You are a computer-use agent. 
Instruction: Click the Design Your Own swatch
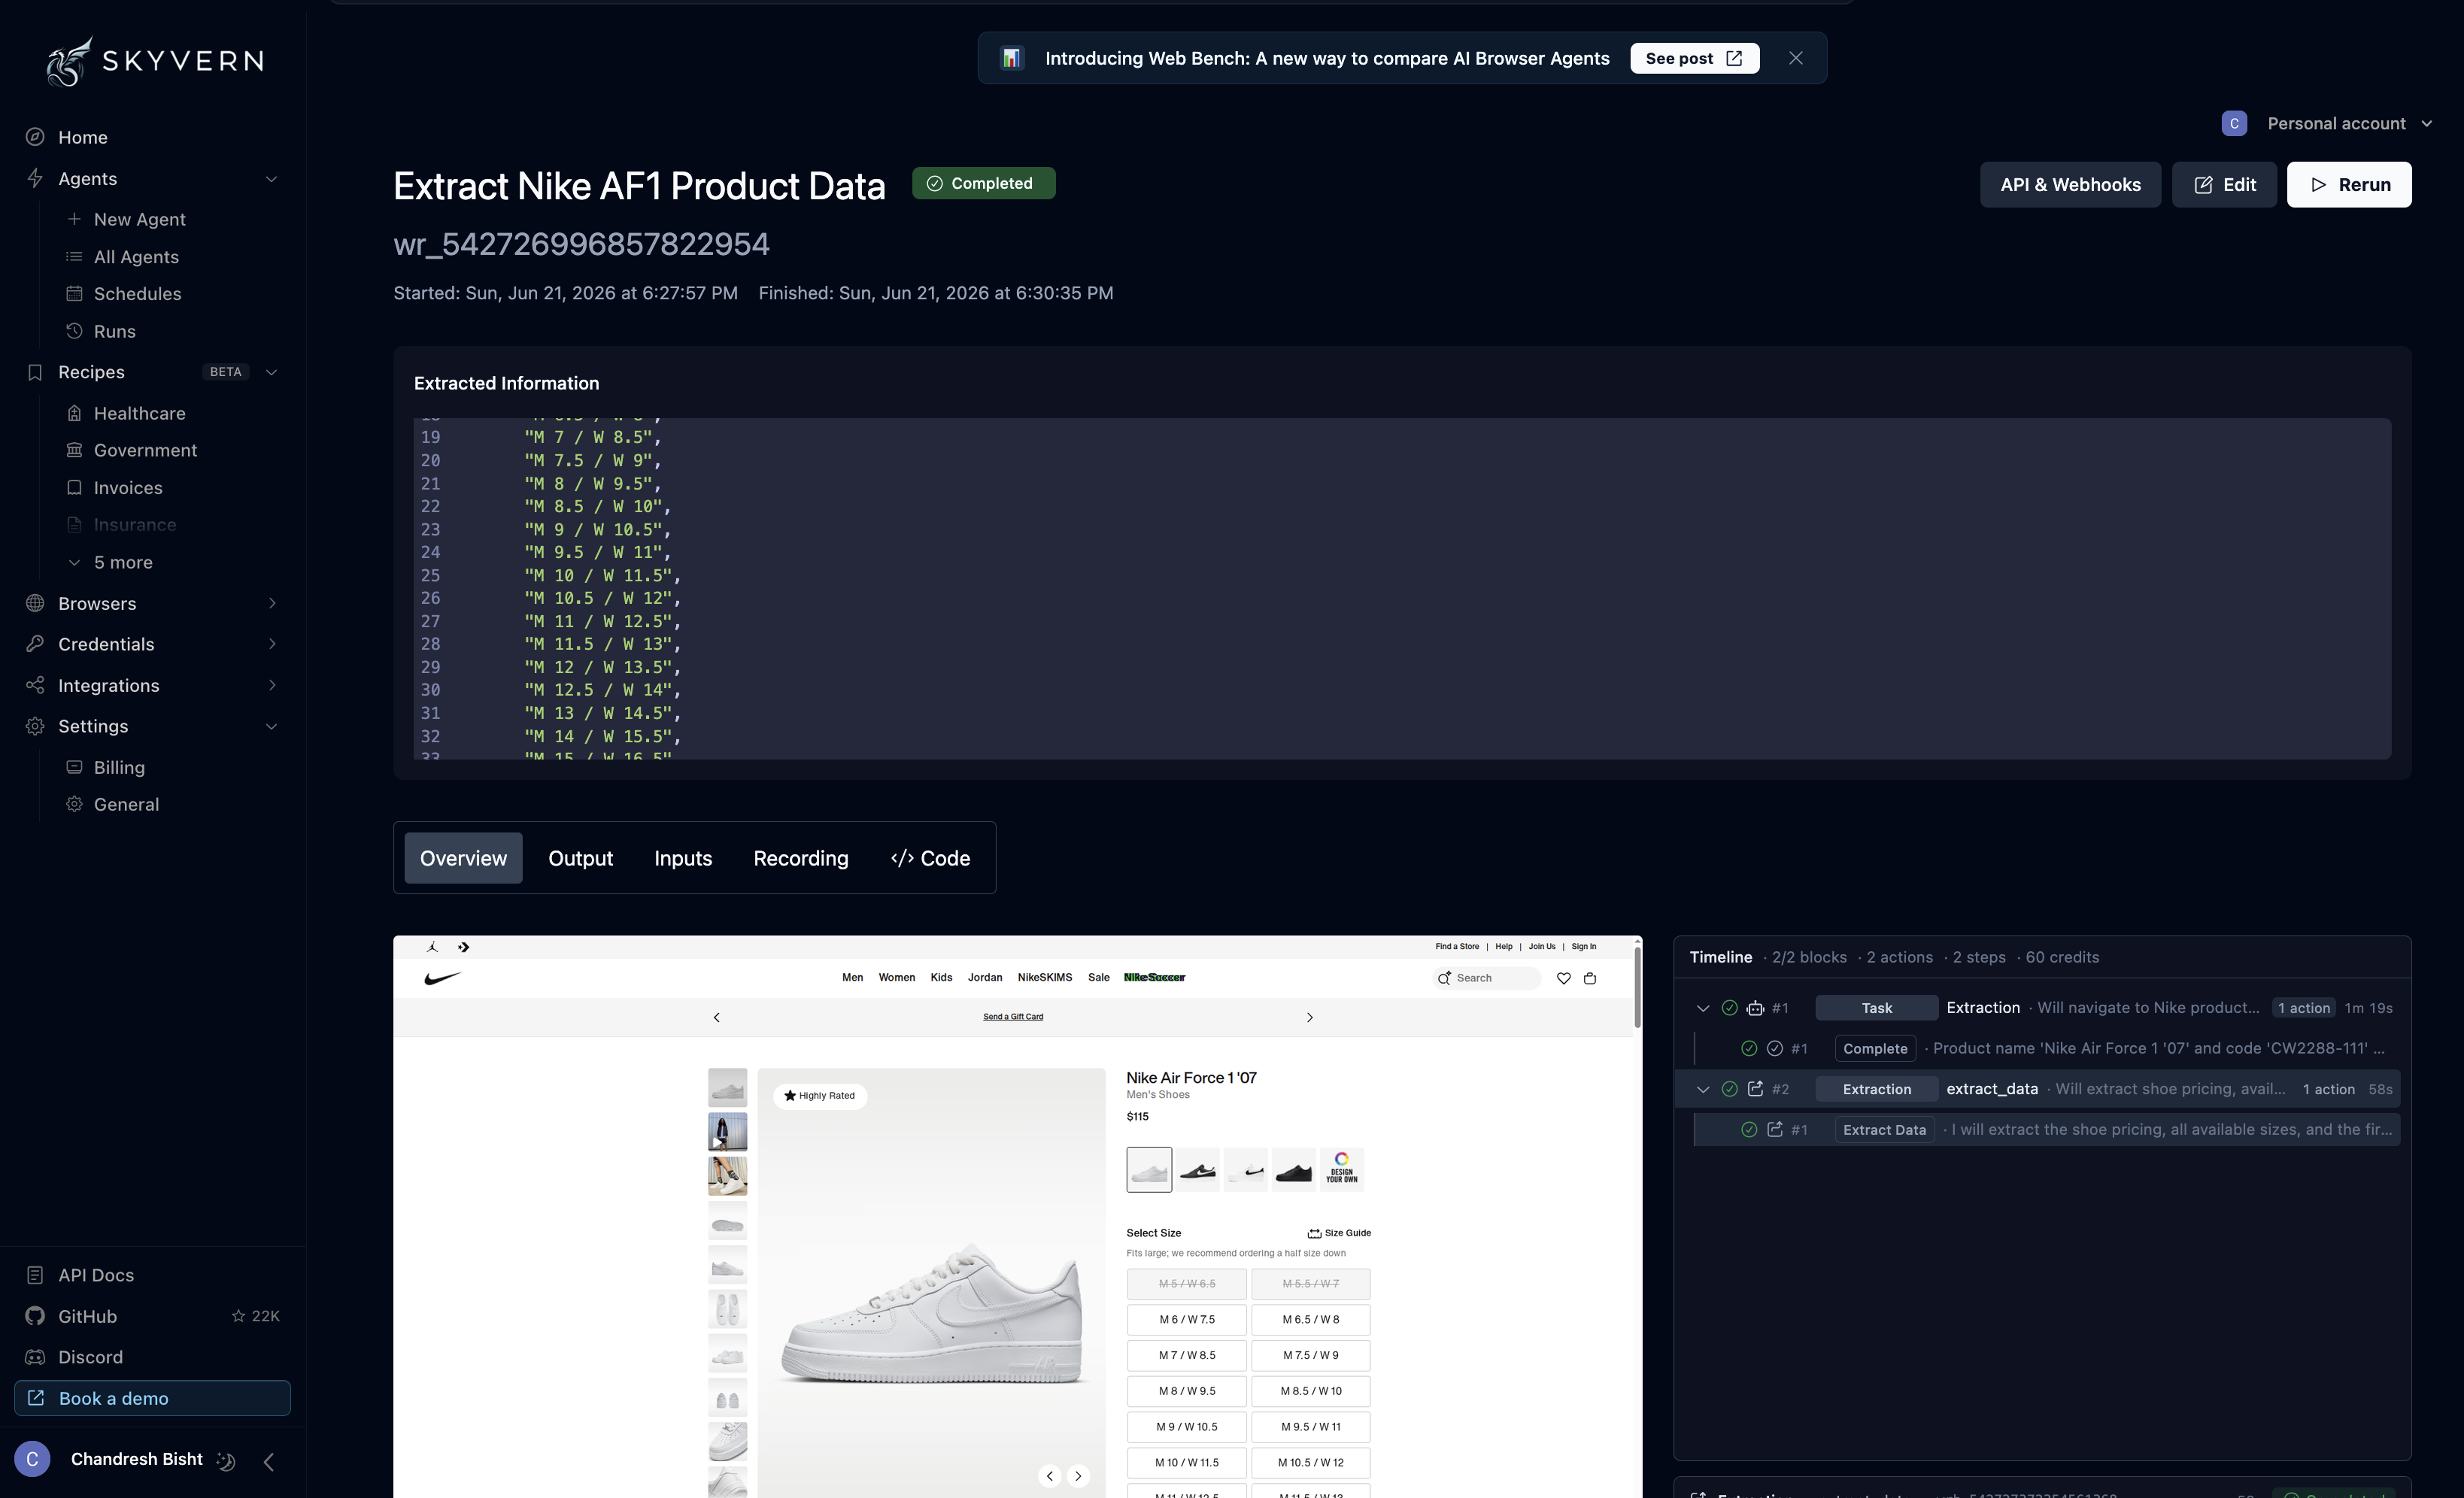[x=1341, y=1170]
